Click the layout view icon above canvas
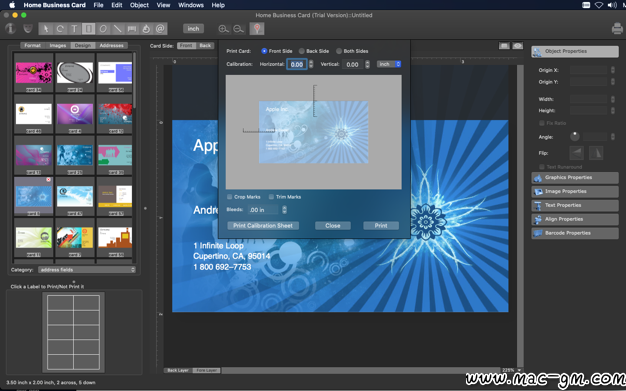626x391 pixels. click(504, 46)
